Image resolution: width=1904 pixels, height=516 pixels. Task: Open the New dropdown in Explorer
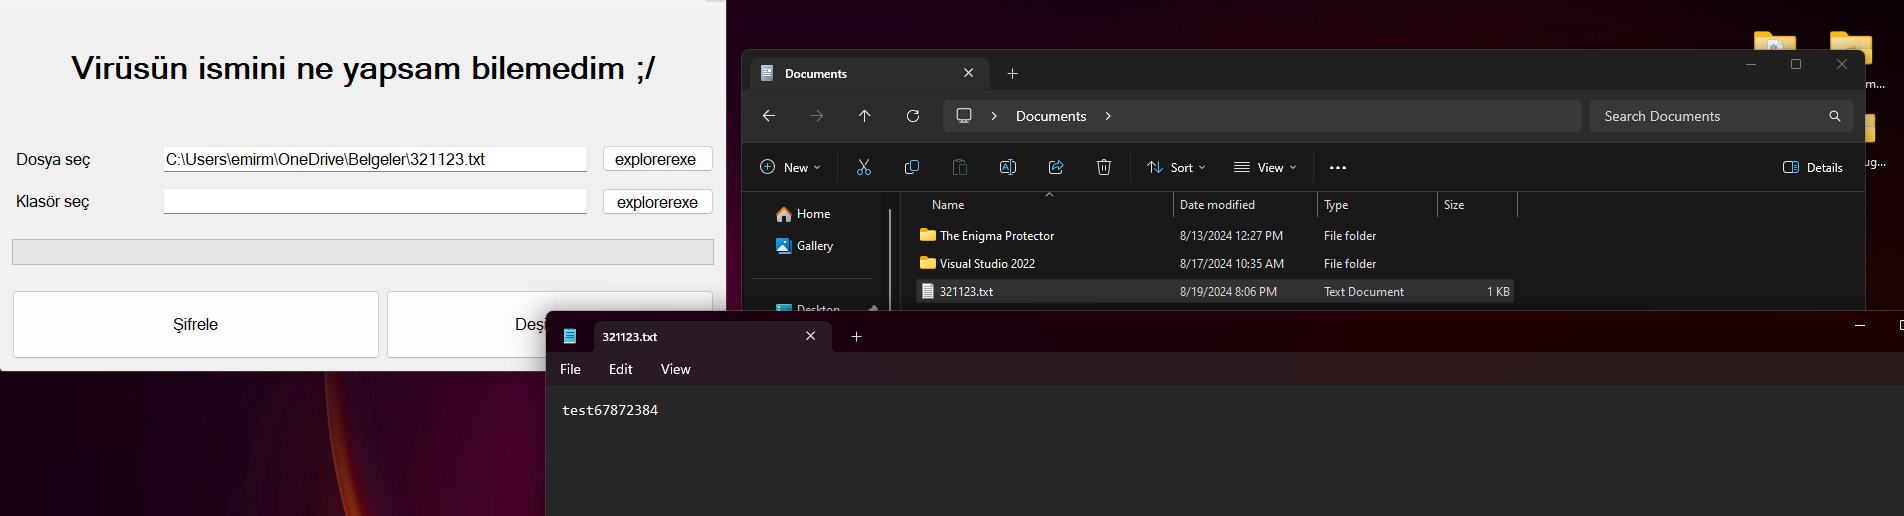(790, 167)
